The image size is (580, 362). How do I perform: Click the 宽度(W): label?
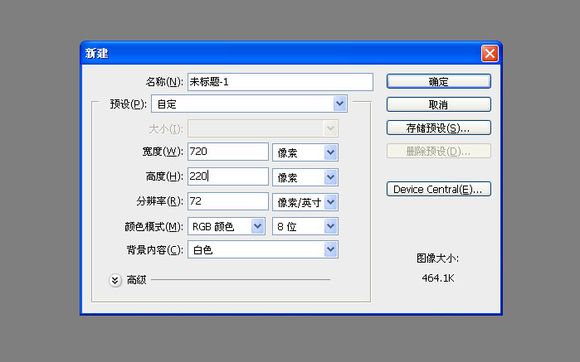(x=163, y=152)
